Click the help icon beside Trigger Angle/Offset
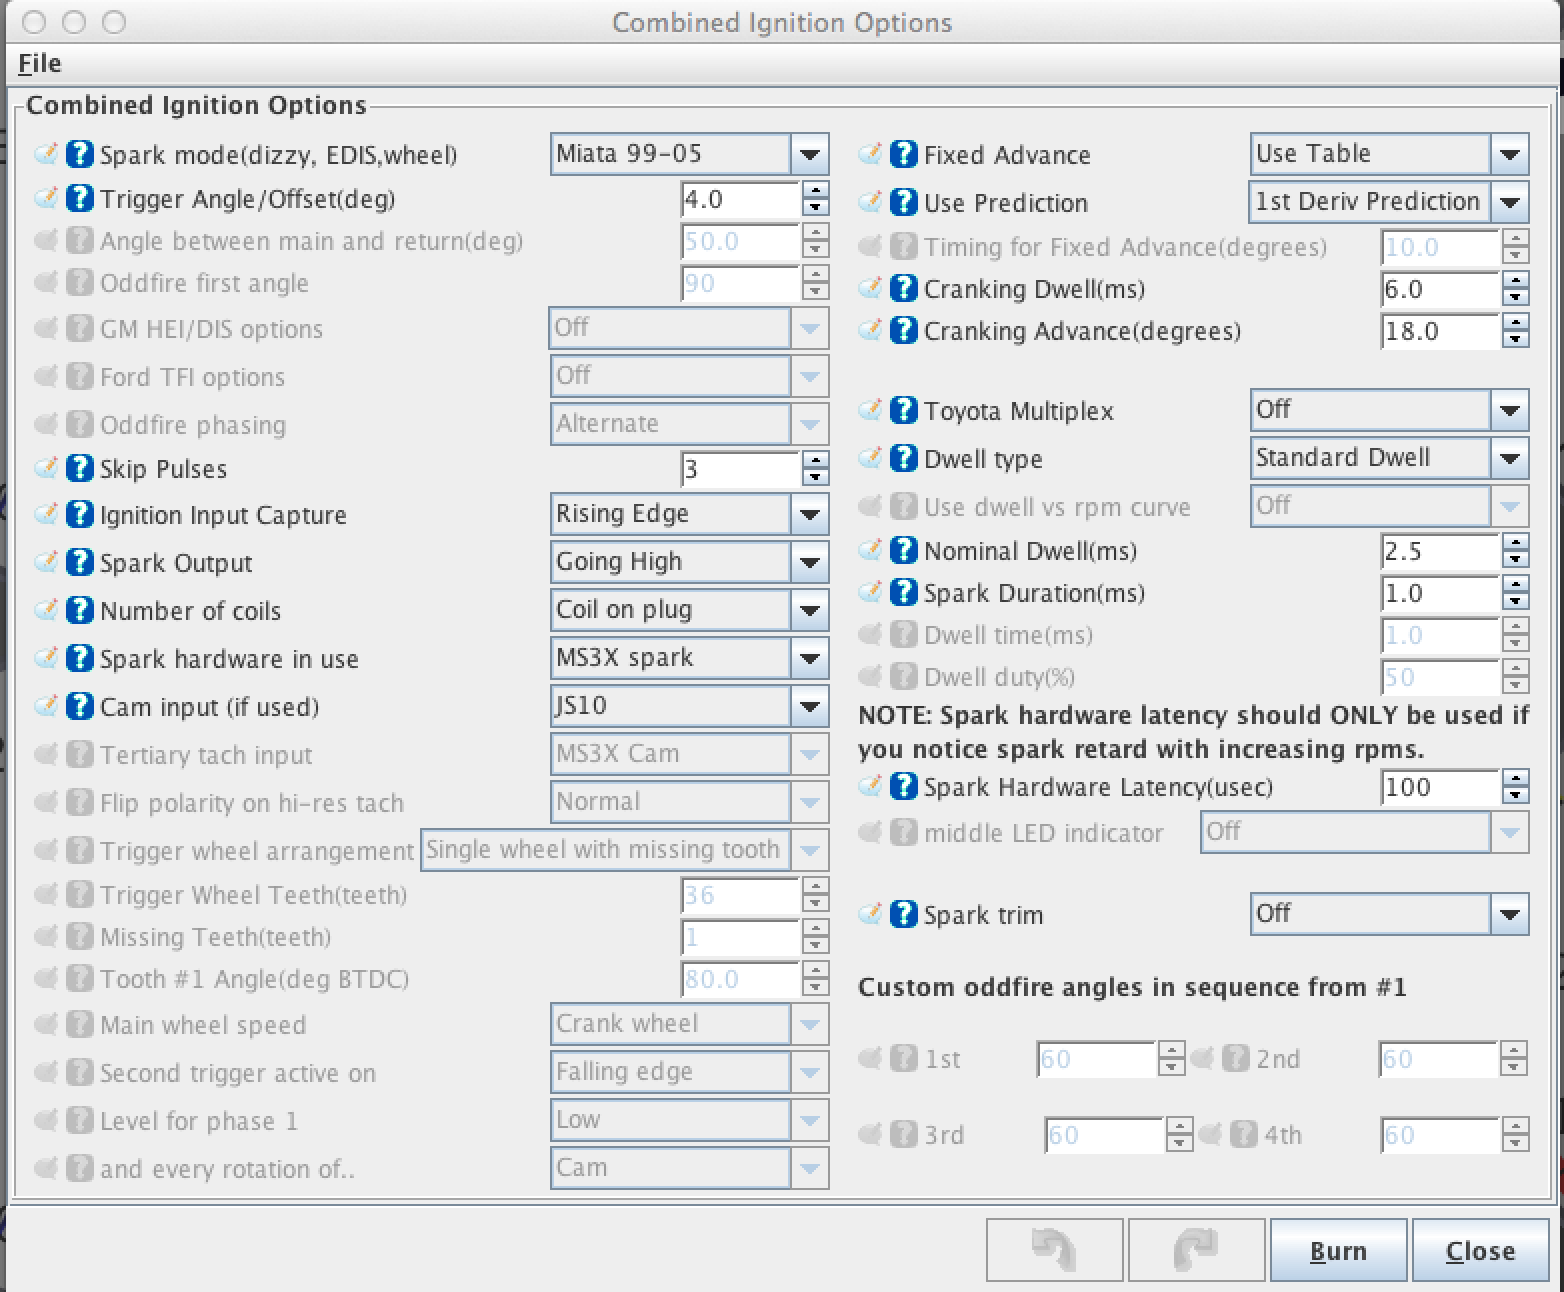Image resolution: width=1564 pixels, height=1292 pixels. pyautogui.click(x=80, y=198)
